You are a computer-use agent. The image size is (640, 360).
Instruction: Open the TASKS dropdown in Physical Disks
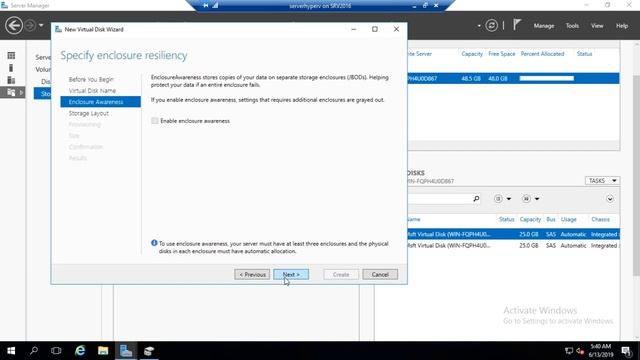coord(602,180)
